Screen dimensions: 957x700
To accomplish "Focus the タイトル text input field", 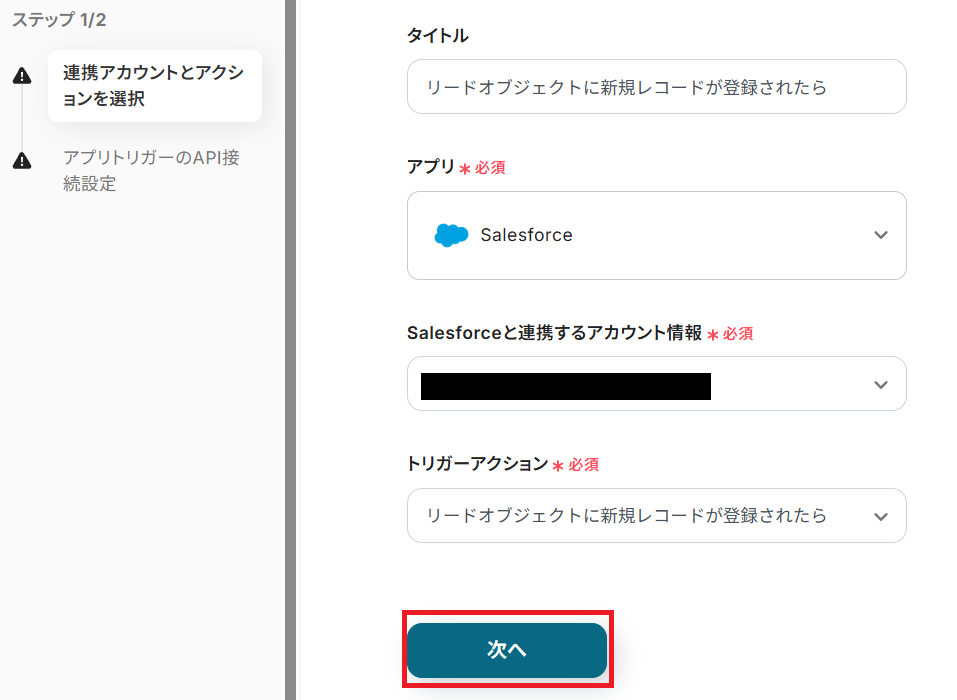I will point(656,87).
